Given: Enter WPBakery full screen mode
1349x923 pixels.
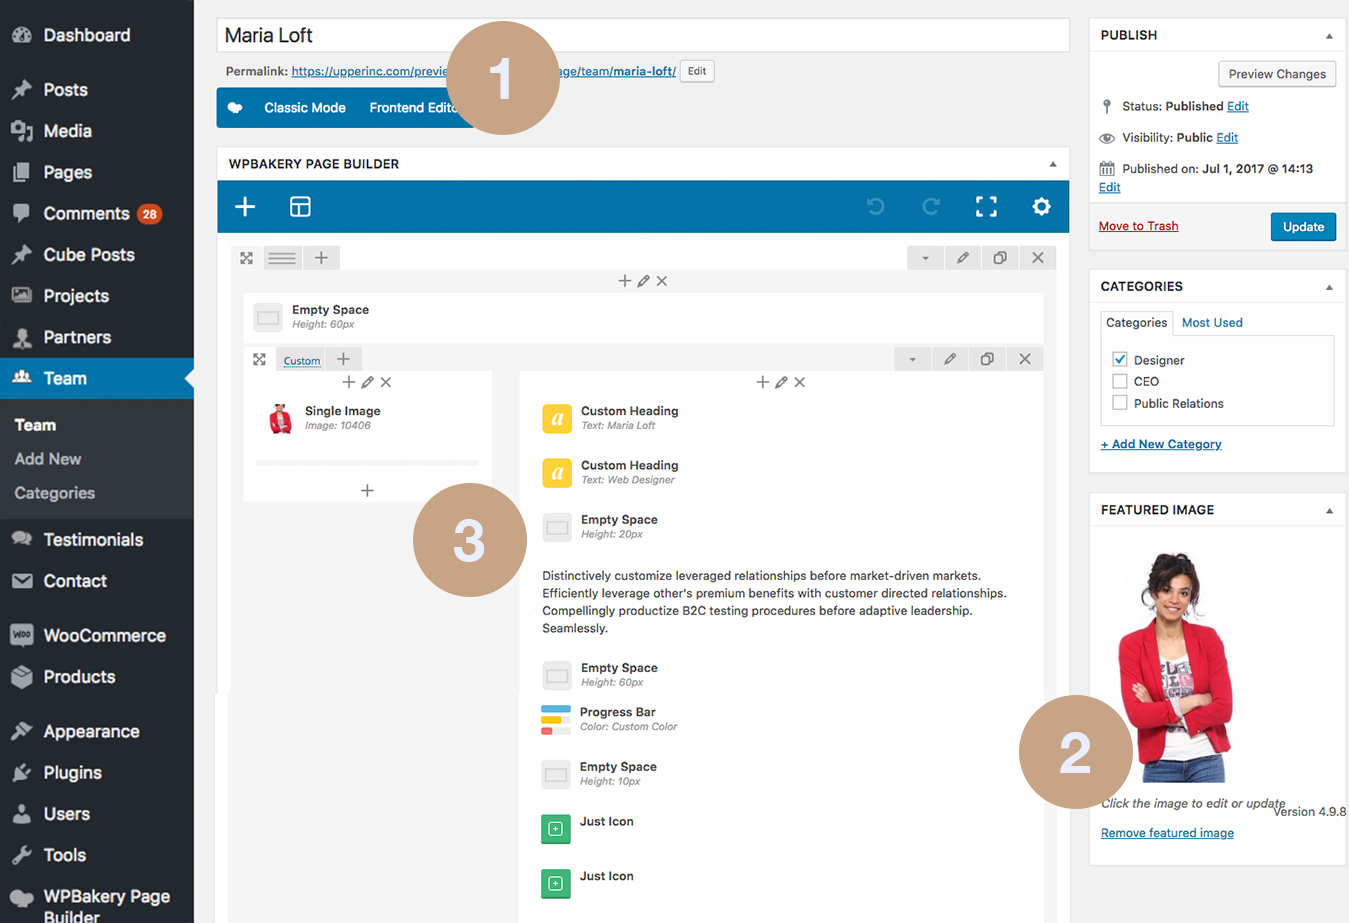Looking at the screenshot, I should pyautogui.click(x=986, y=207).
